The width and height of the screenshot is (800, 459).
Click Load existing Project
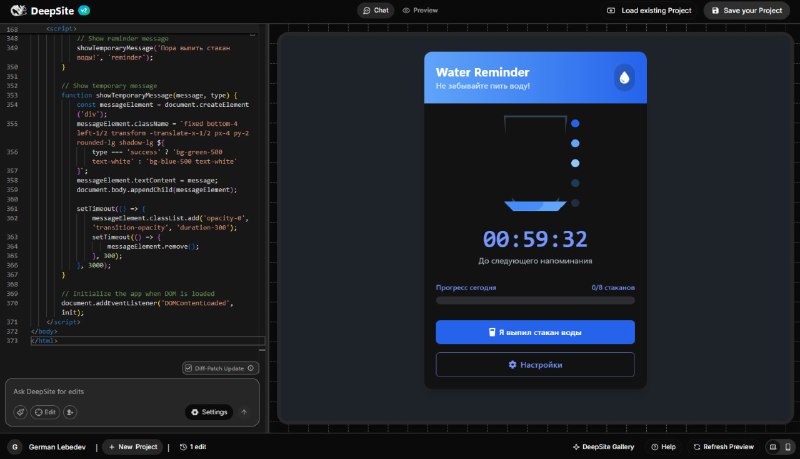click(649, 10)
